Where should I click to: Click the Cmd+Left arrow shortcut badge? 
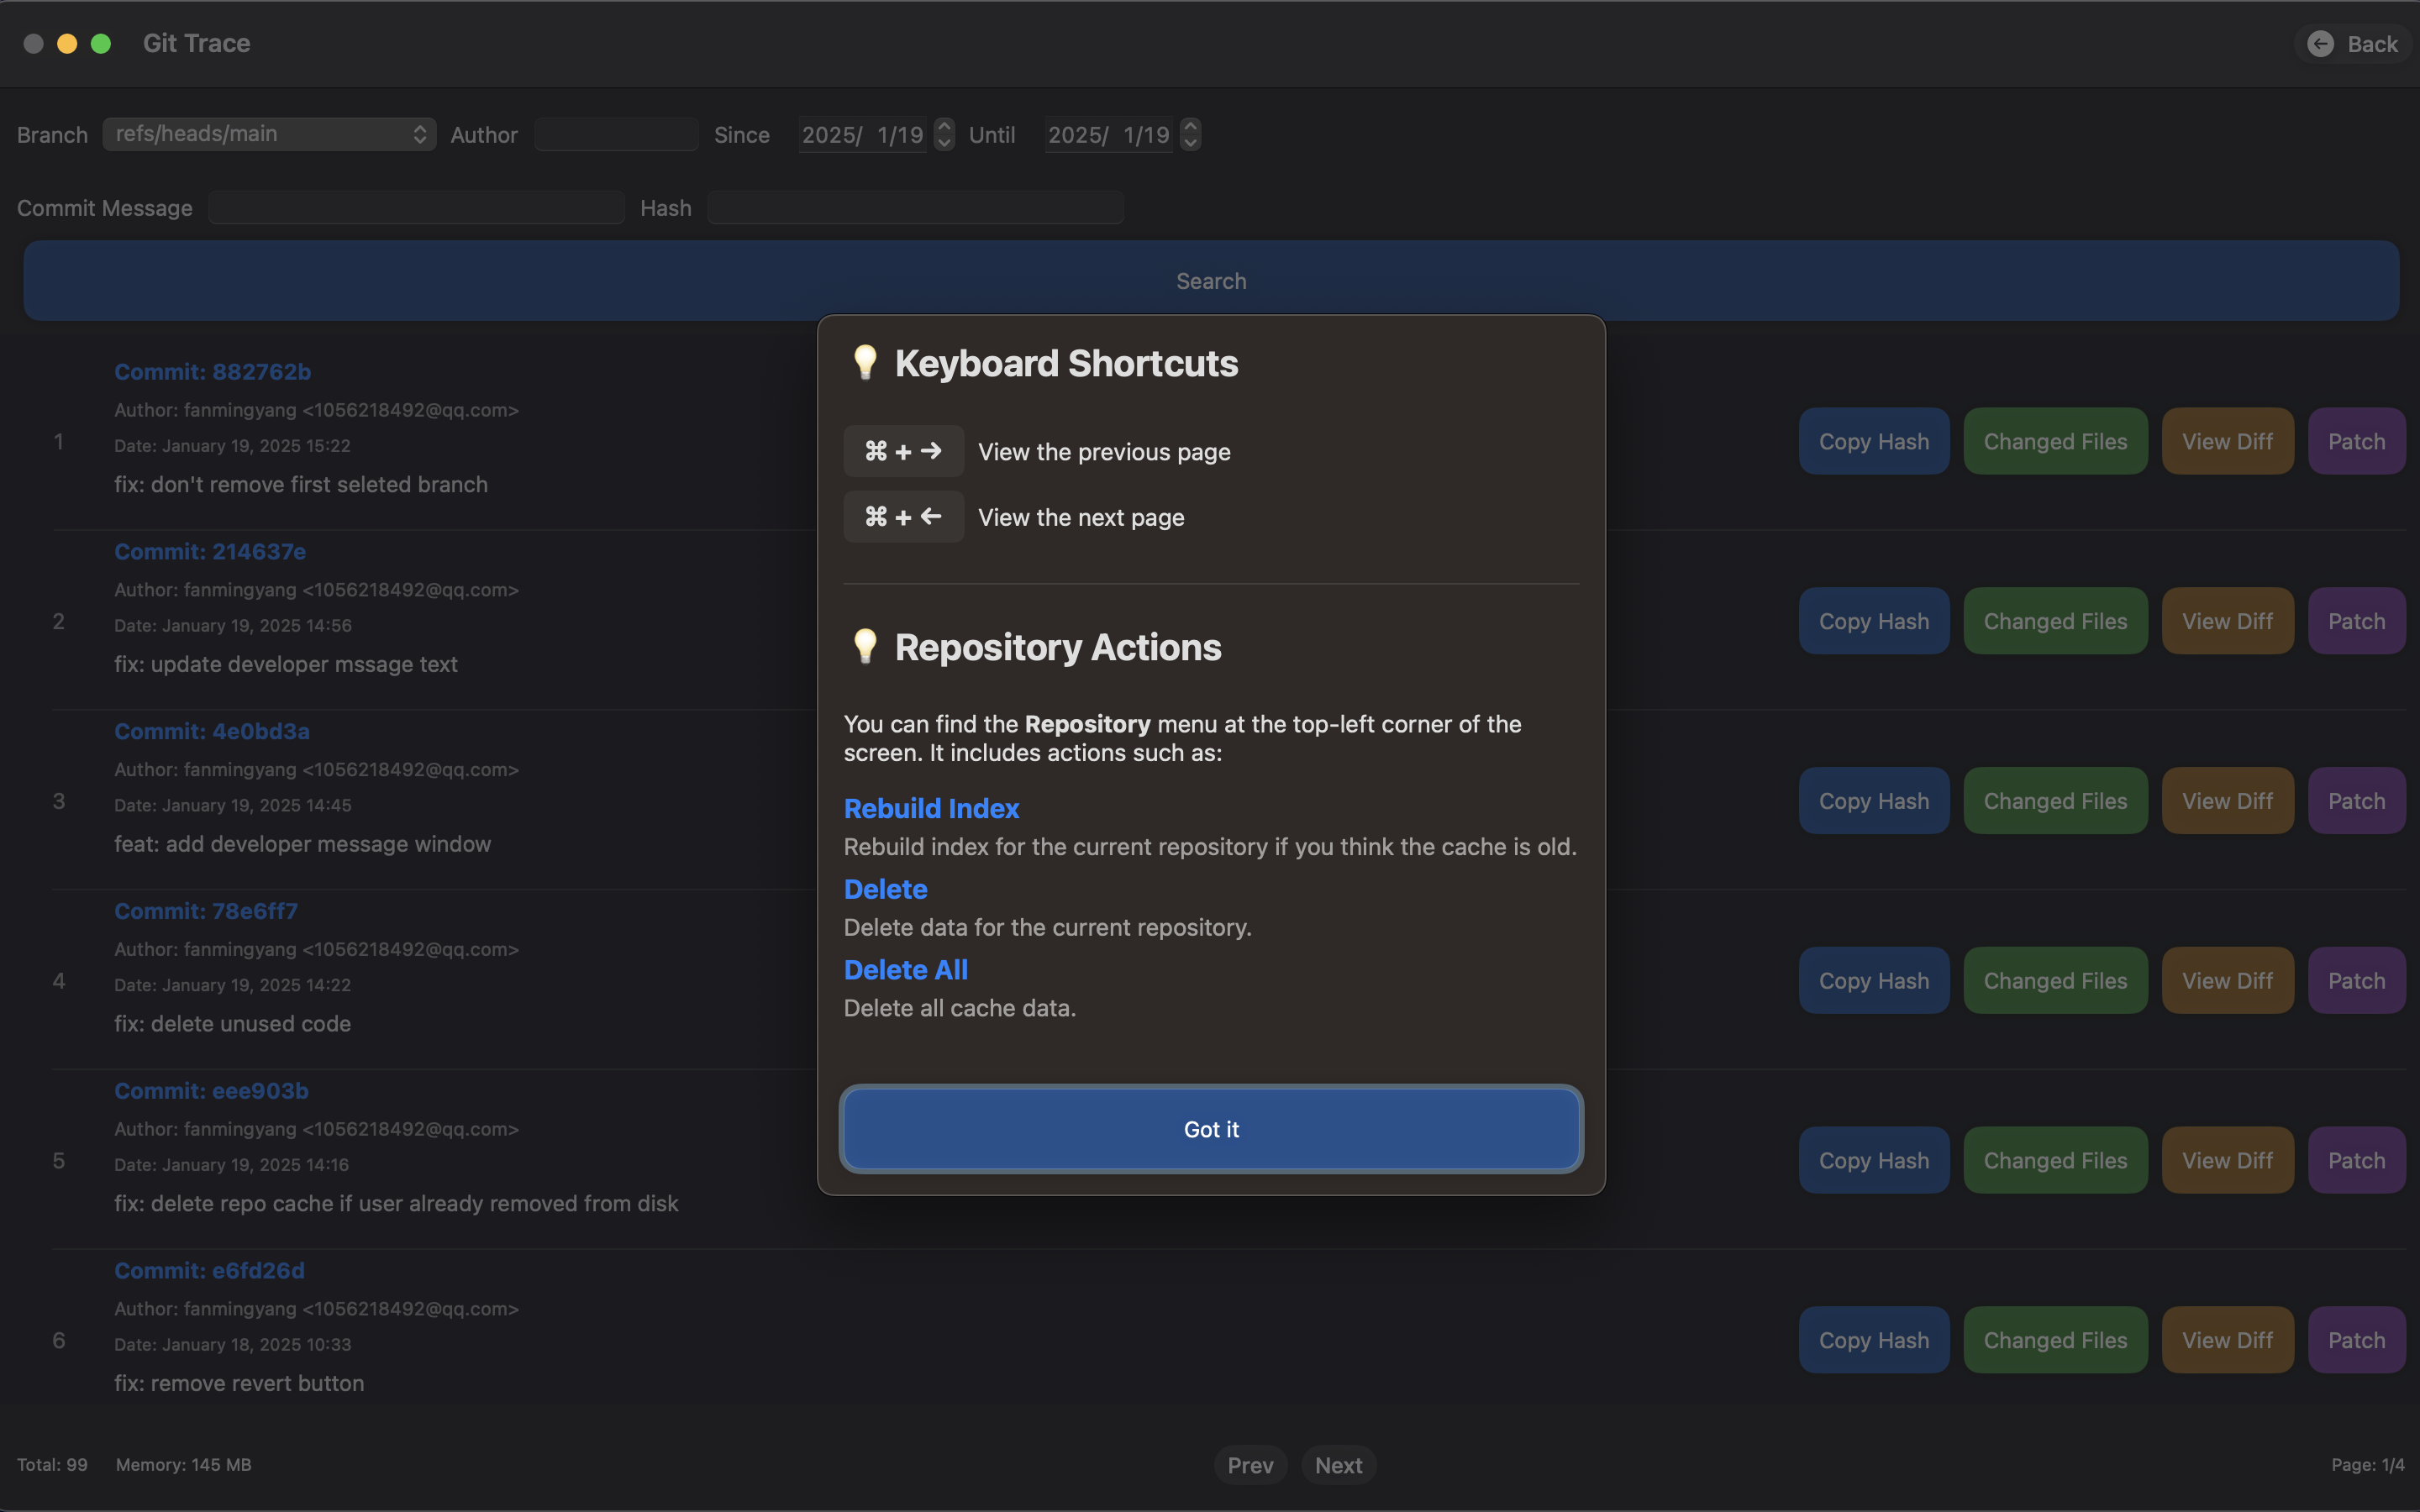tap(903, 516)
